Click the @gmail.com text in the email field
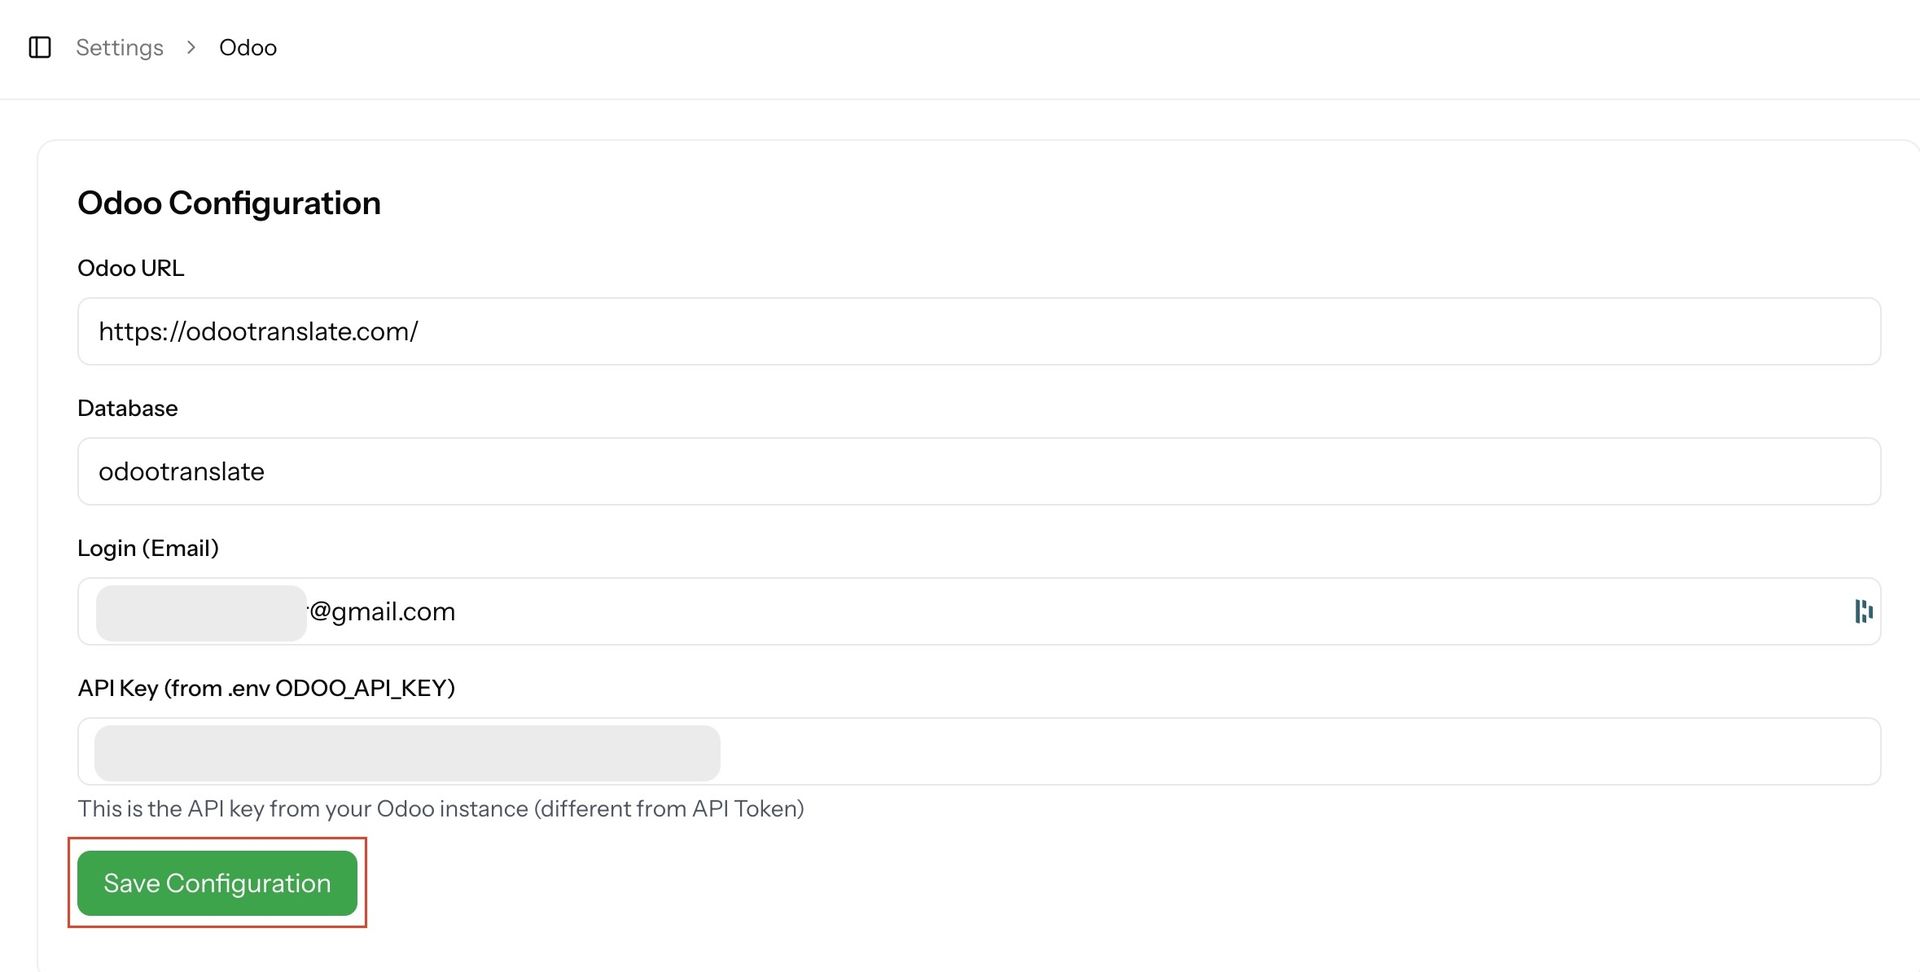Screen dimensions: 1920x972 point(383,611)
